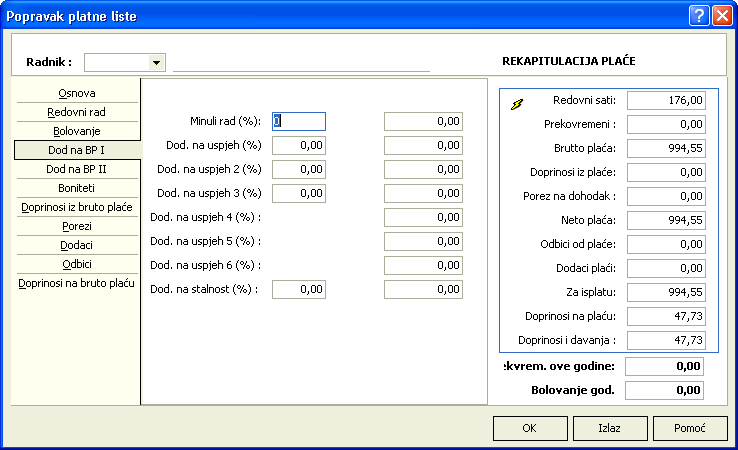Click the yellow lightning recalculate icon
The width and height of the screenshot is (738, 450).
coord(517,103)
